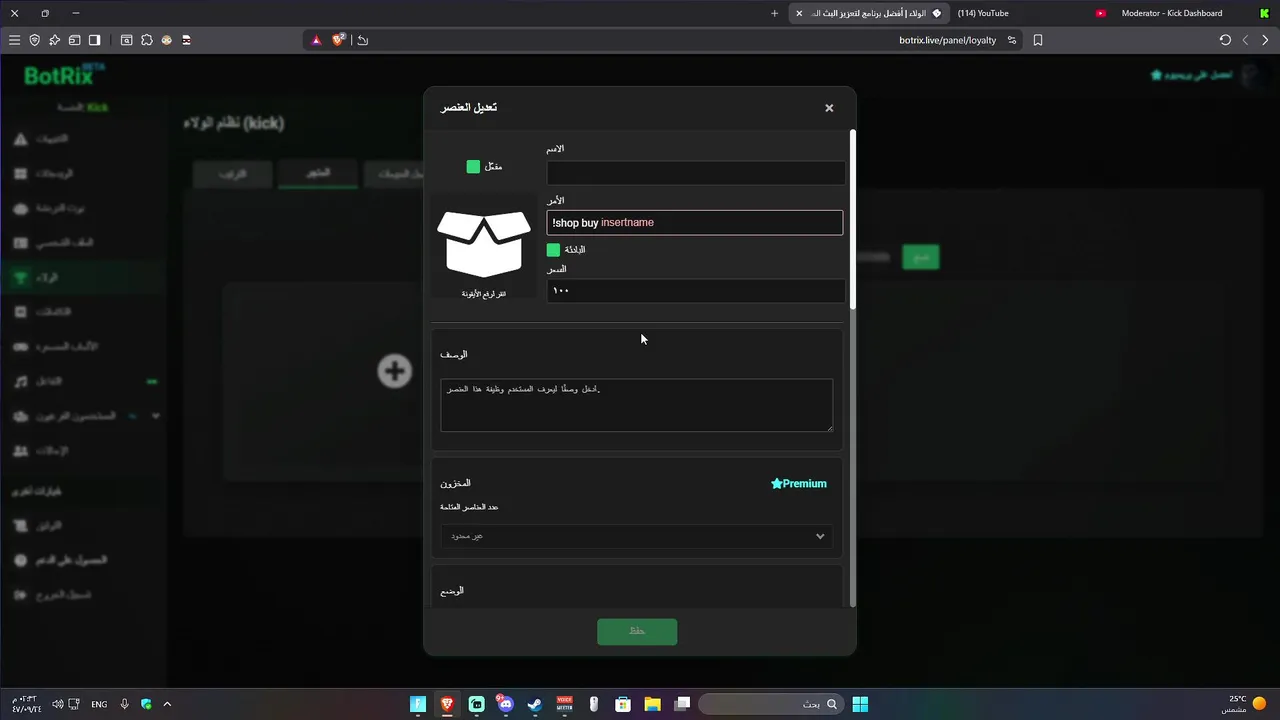Open the weather widget showing 25°C

[x=1245, y=704]
